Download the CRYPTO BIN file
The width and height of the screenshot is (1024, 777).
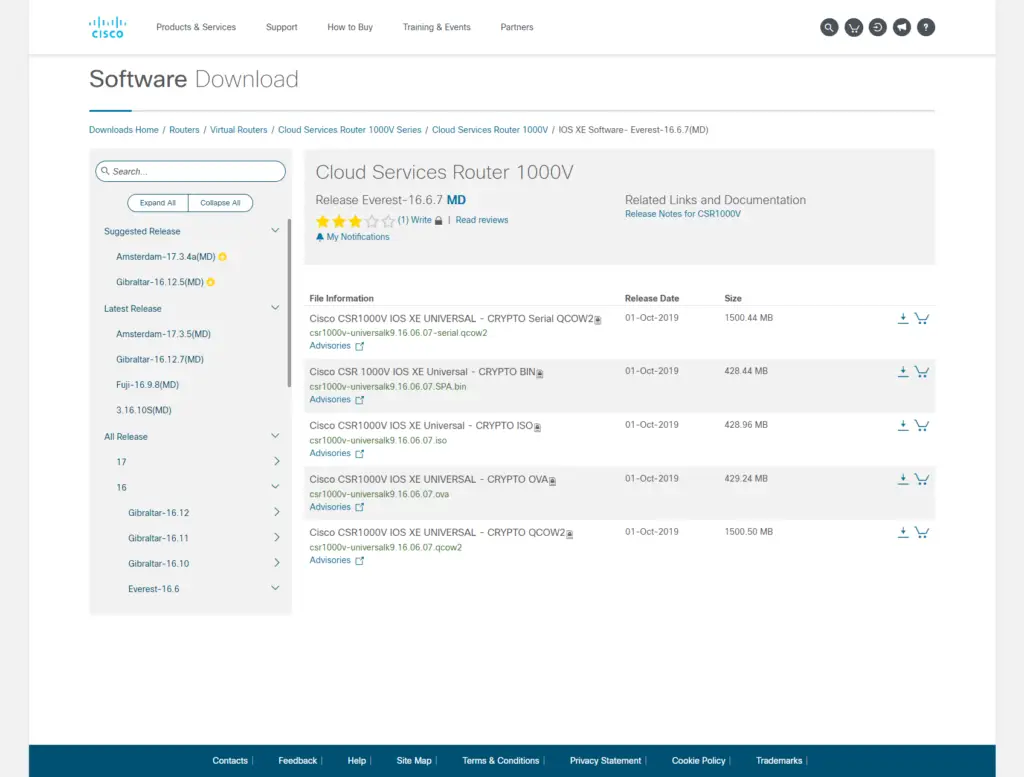(x=903, y=372)
